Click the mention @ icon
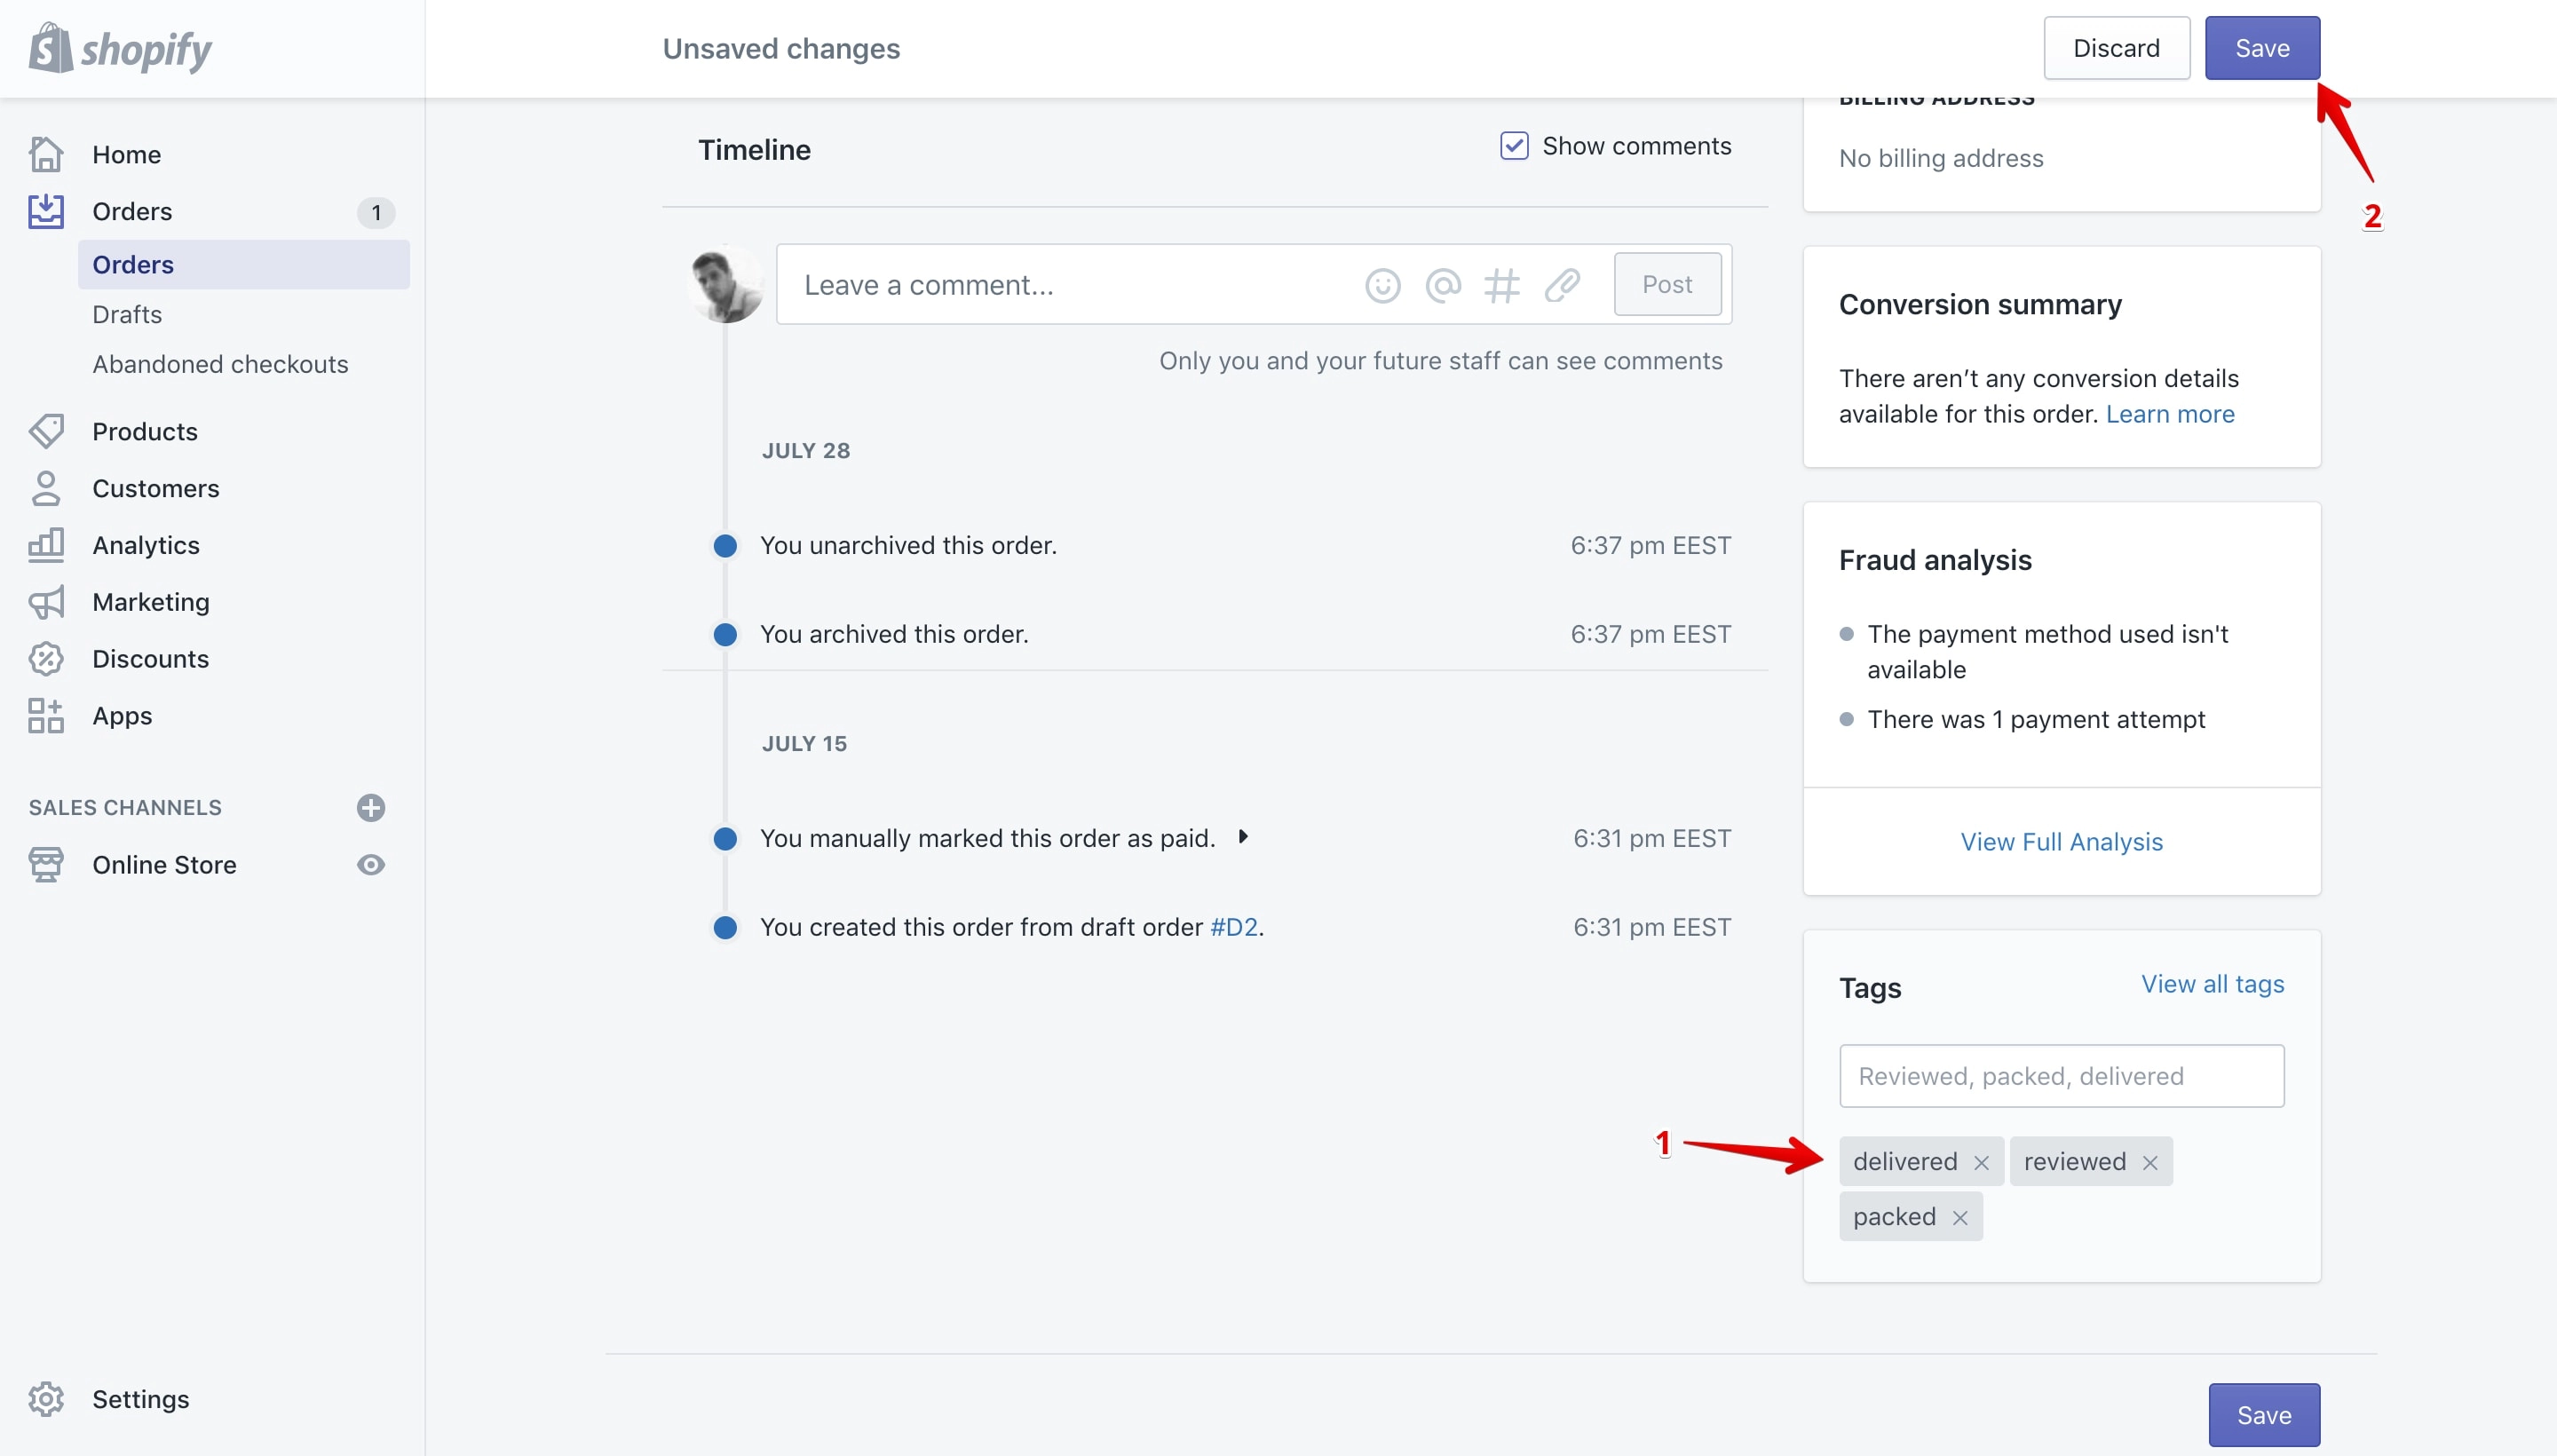This screenshot has height=1456, width=2557. 1442,285
